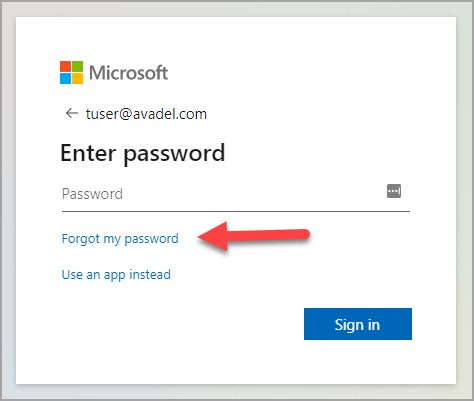Select the tuser@avadel.com account text
Image resolution: width=474 pixels, height=401 pixels.
click(146, 114)
